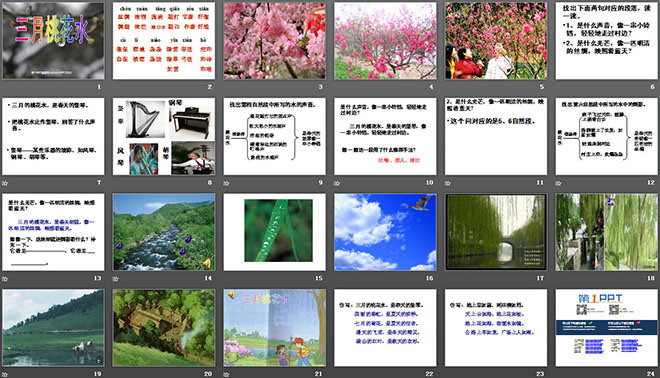Image resolution: width=660 pixels, height=378 pixels.
Task: Click animation star icon below slide 10
Action: pyautogui.click(x=337, y=183)
